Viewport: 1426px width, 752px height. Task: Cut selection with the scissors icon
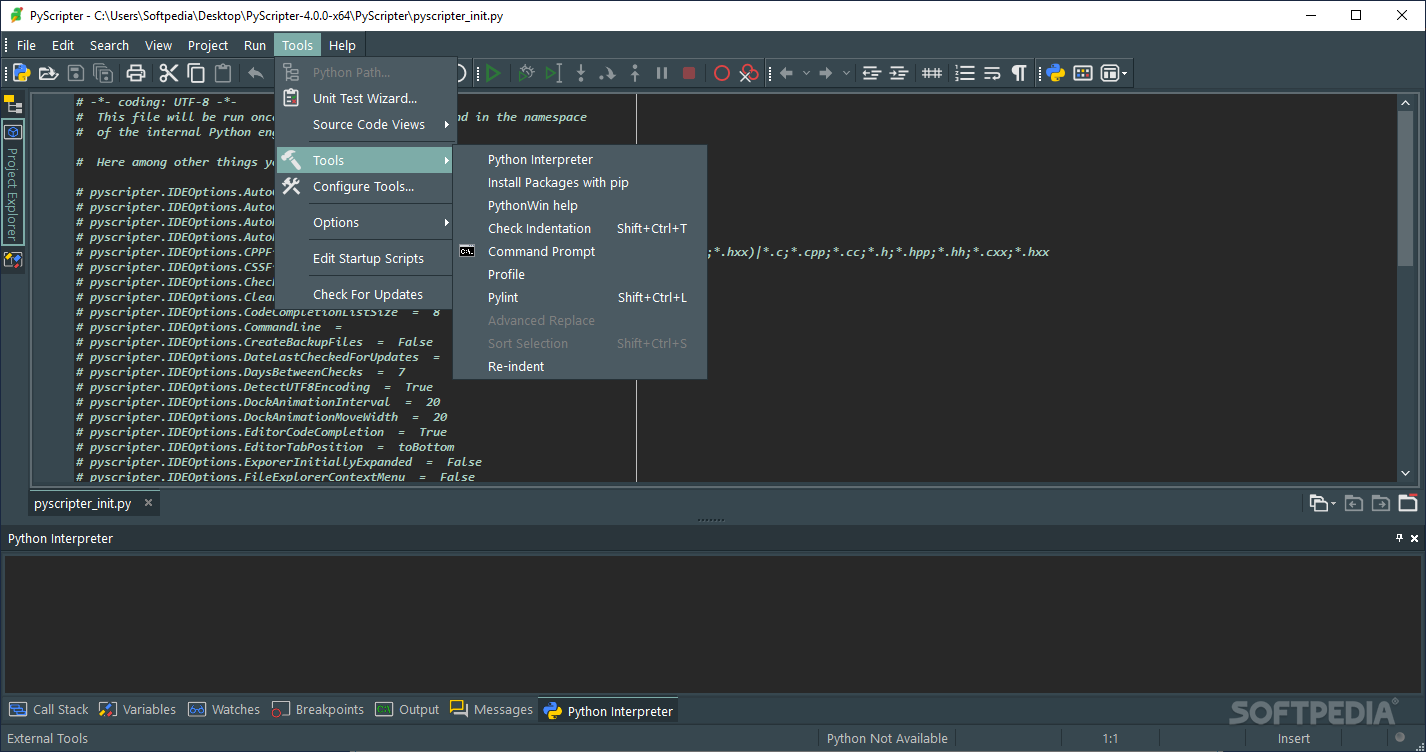[x=168, y=73]
